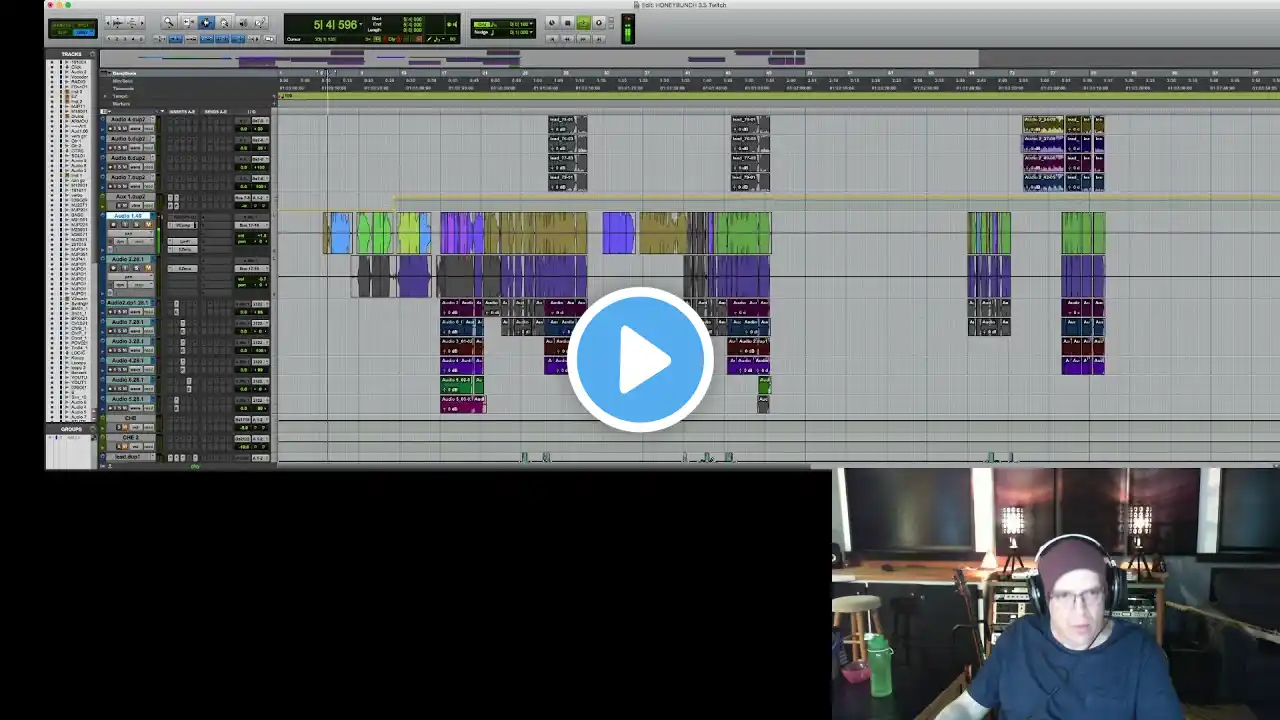Image resolution: width=1280 pixels, height=720 pixels.
Task: Click the MIDI zoom icon
Action: coord(134,22)
